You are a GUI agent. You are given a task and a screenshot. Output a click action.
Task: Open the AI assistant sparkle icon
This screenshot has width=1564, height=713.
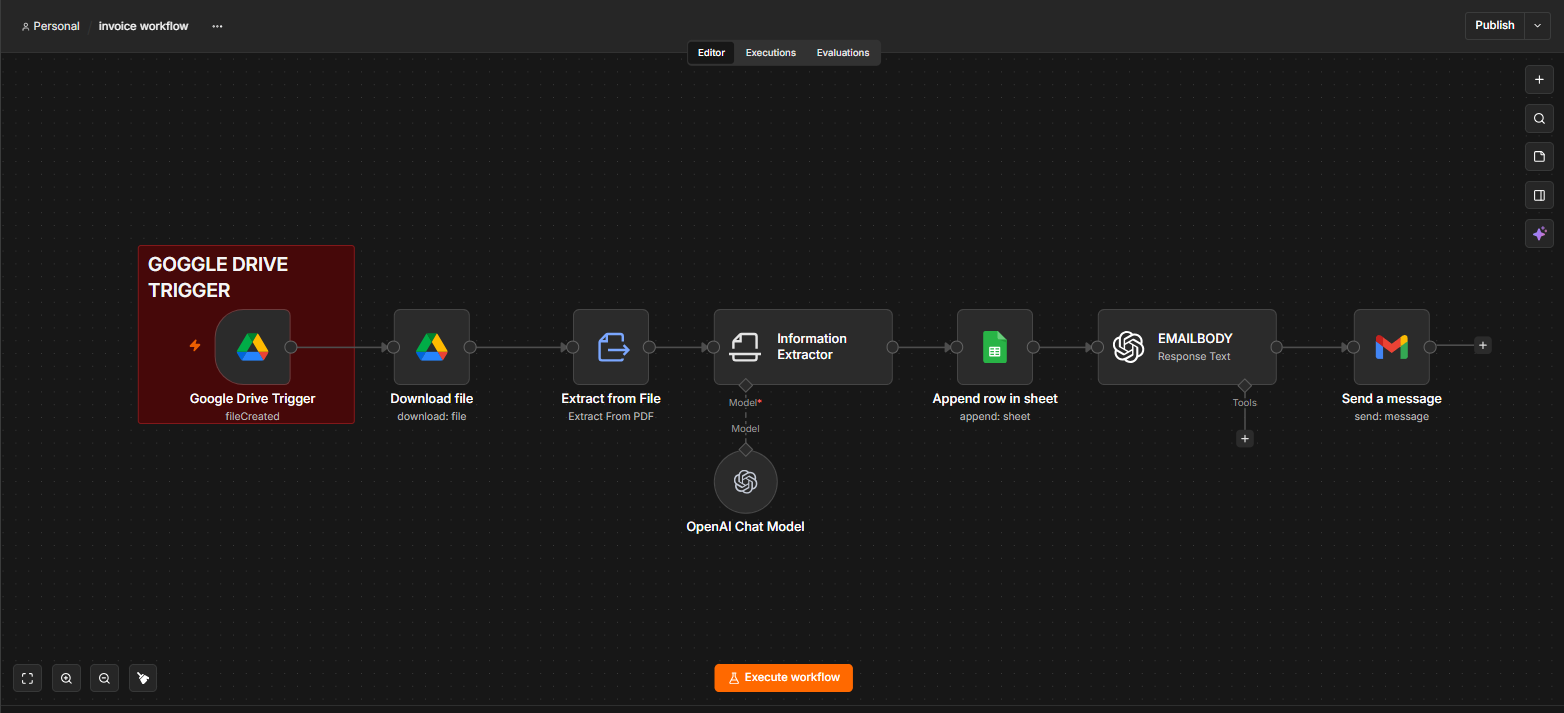pos(1539,233)
